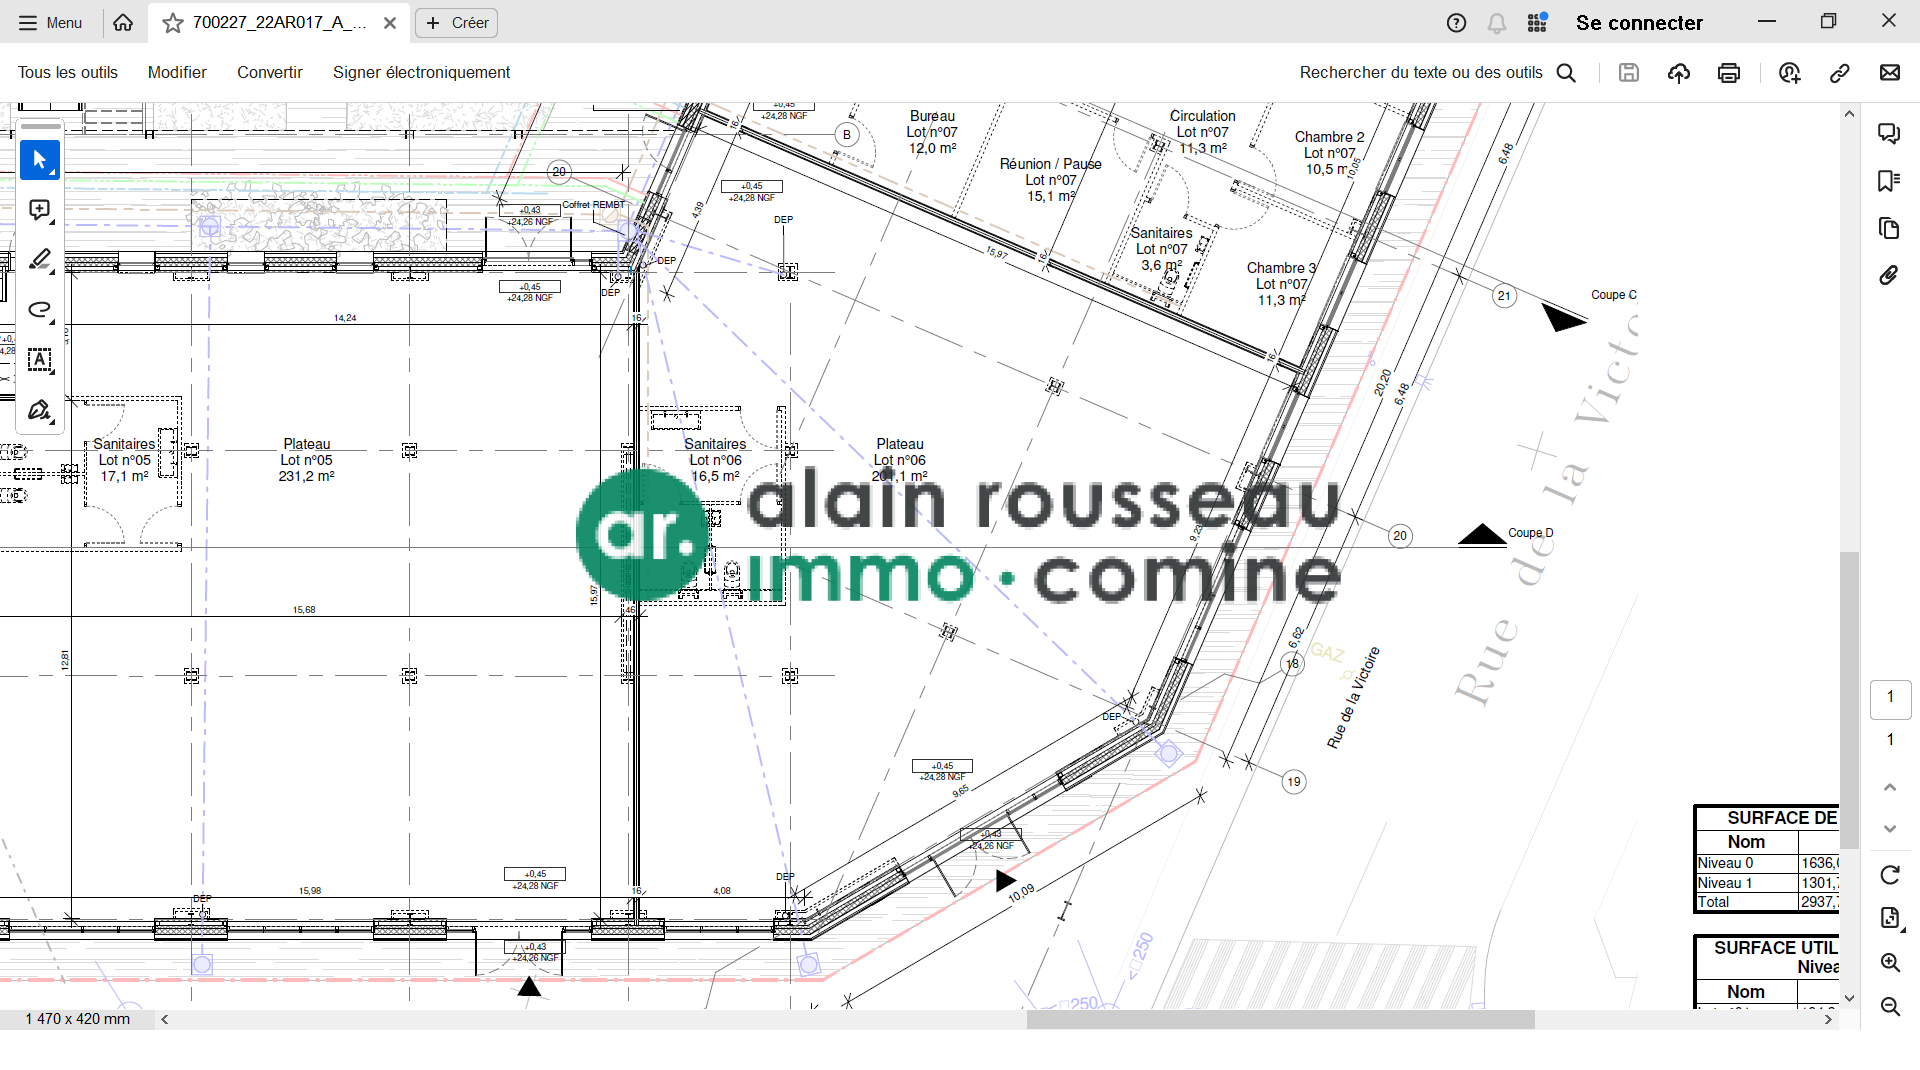The width and height of the screenshot is (1920, 1070).
Task: Click the current page number box
Action: point(1890,697)
